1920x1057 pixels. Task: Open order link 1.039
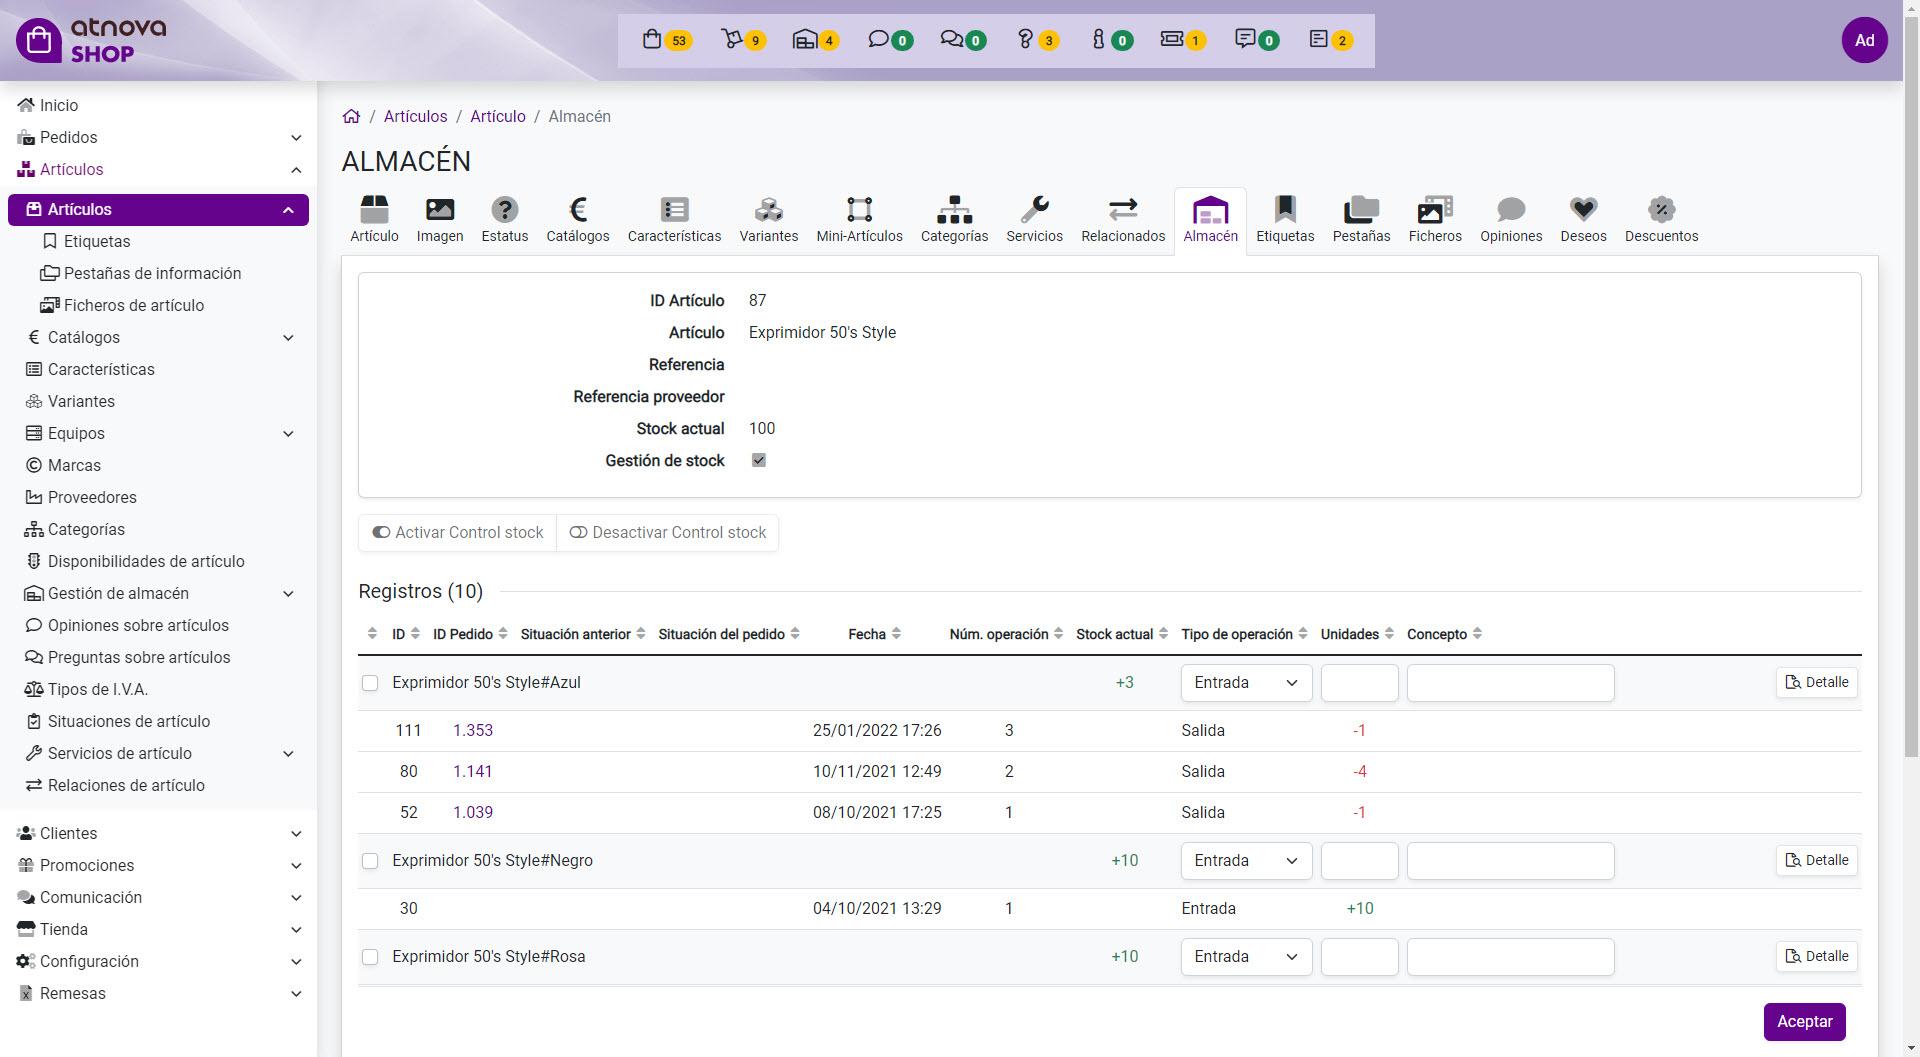tap(473, 813)
